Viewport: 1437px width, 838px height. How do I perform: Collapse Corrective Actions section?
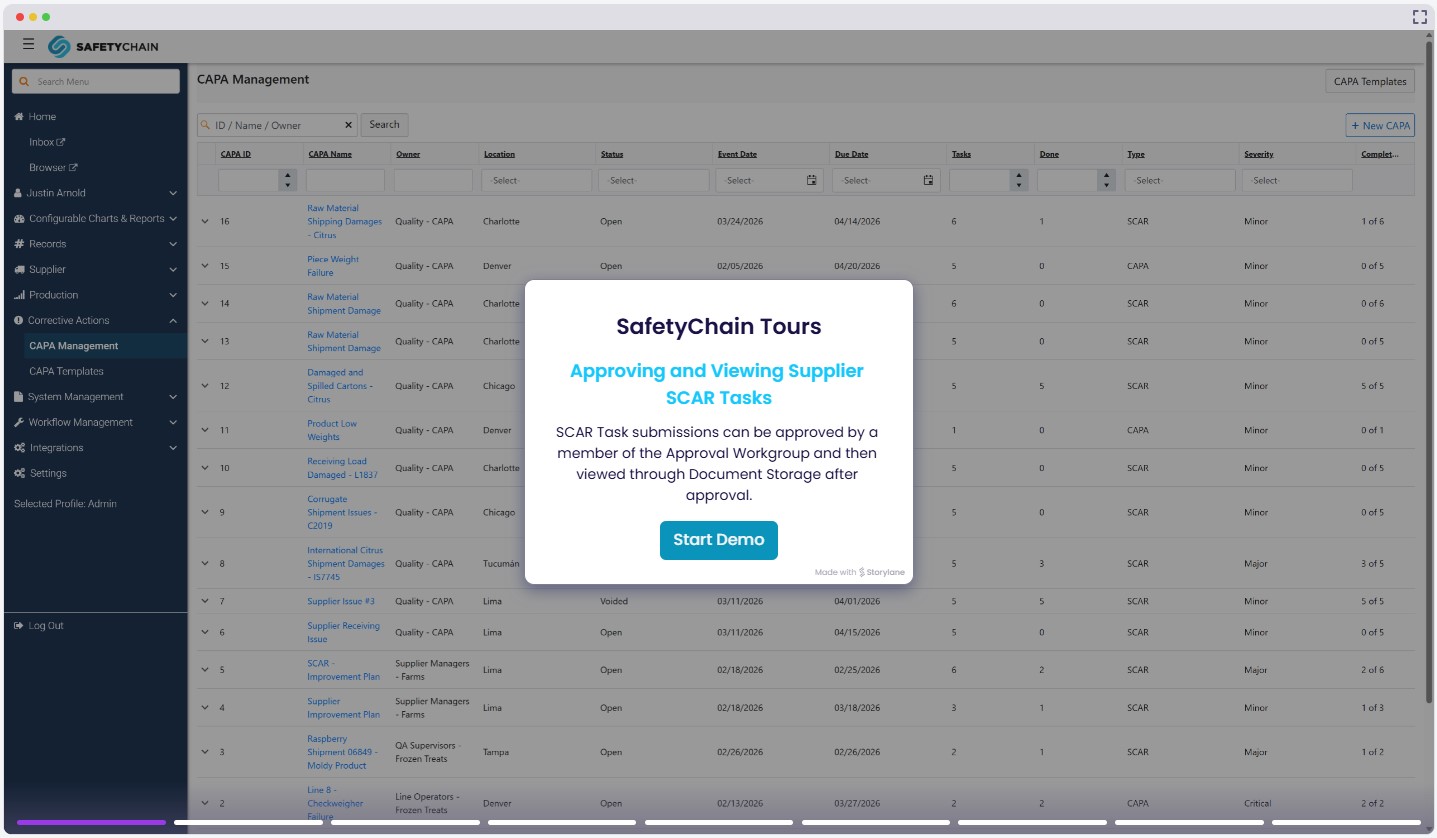pyautogui.click(x=95, y=321)
